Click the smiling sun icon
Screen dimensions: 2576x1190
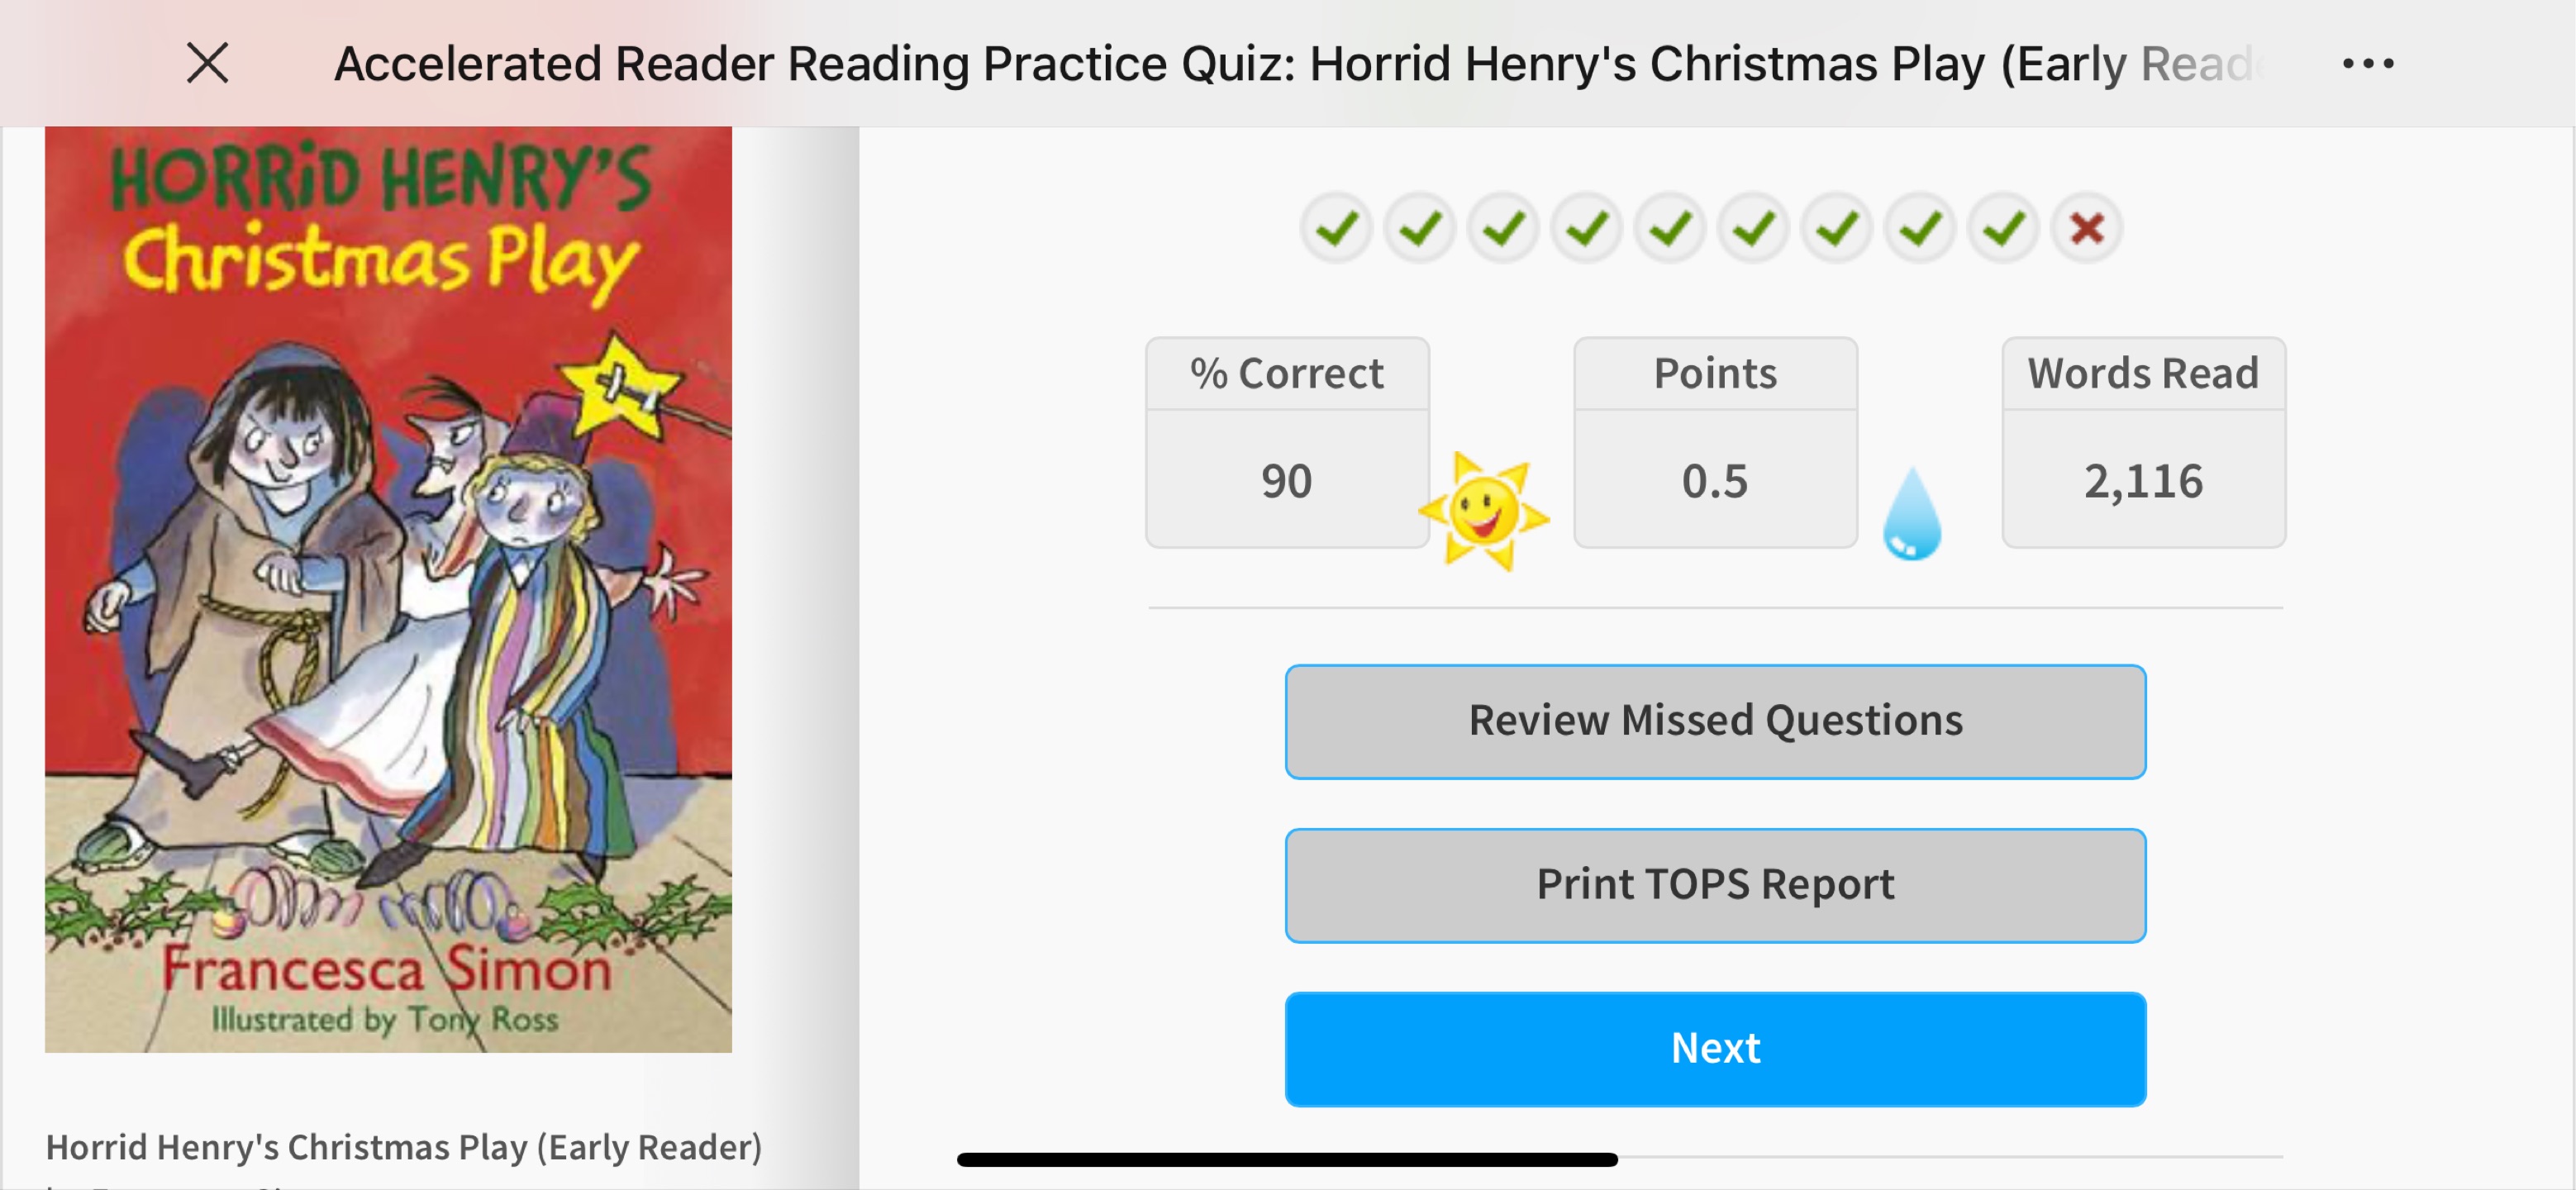click(x=1483, y=511)
